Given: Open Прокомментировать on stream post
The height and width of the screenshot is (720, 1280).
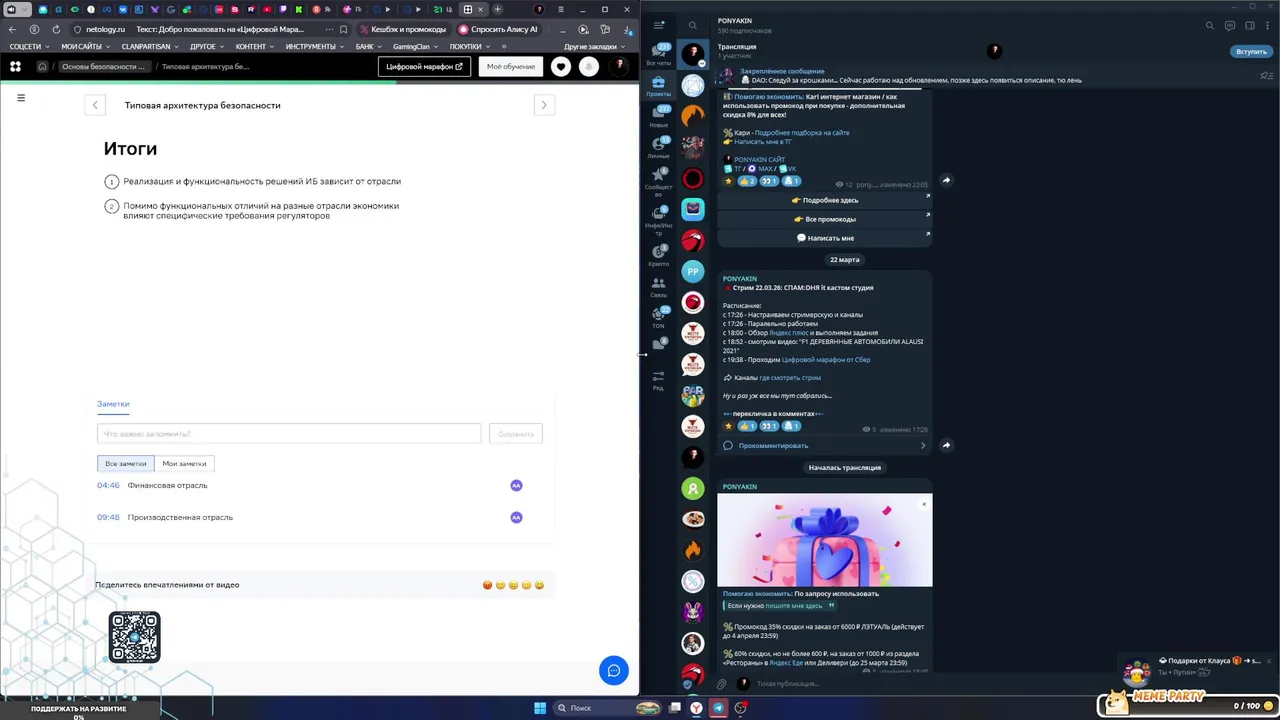Looking at the screenshot, I should coord(824,445).
